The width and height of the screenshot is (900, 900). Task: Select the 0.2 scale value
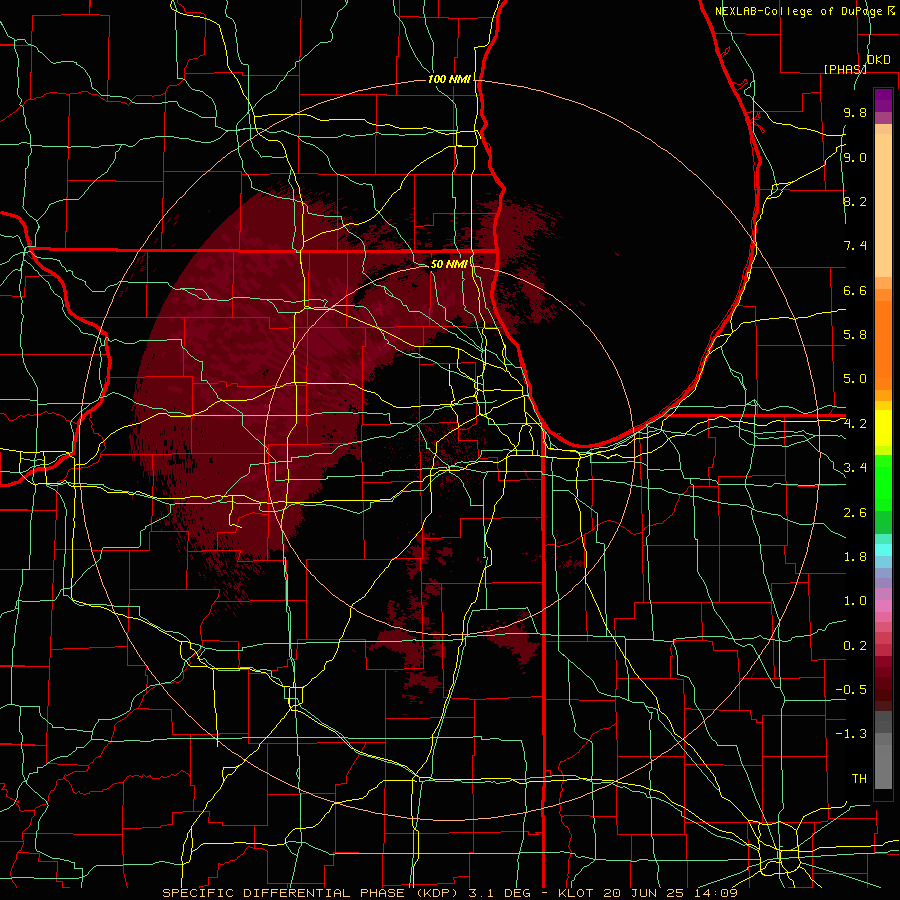click(855, 646)
